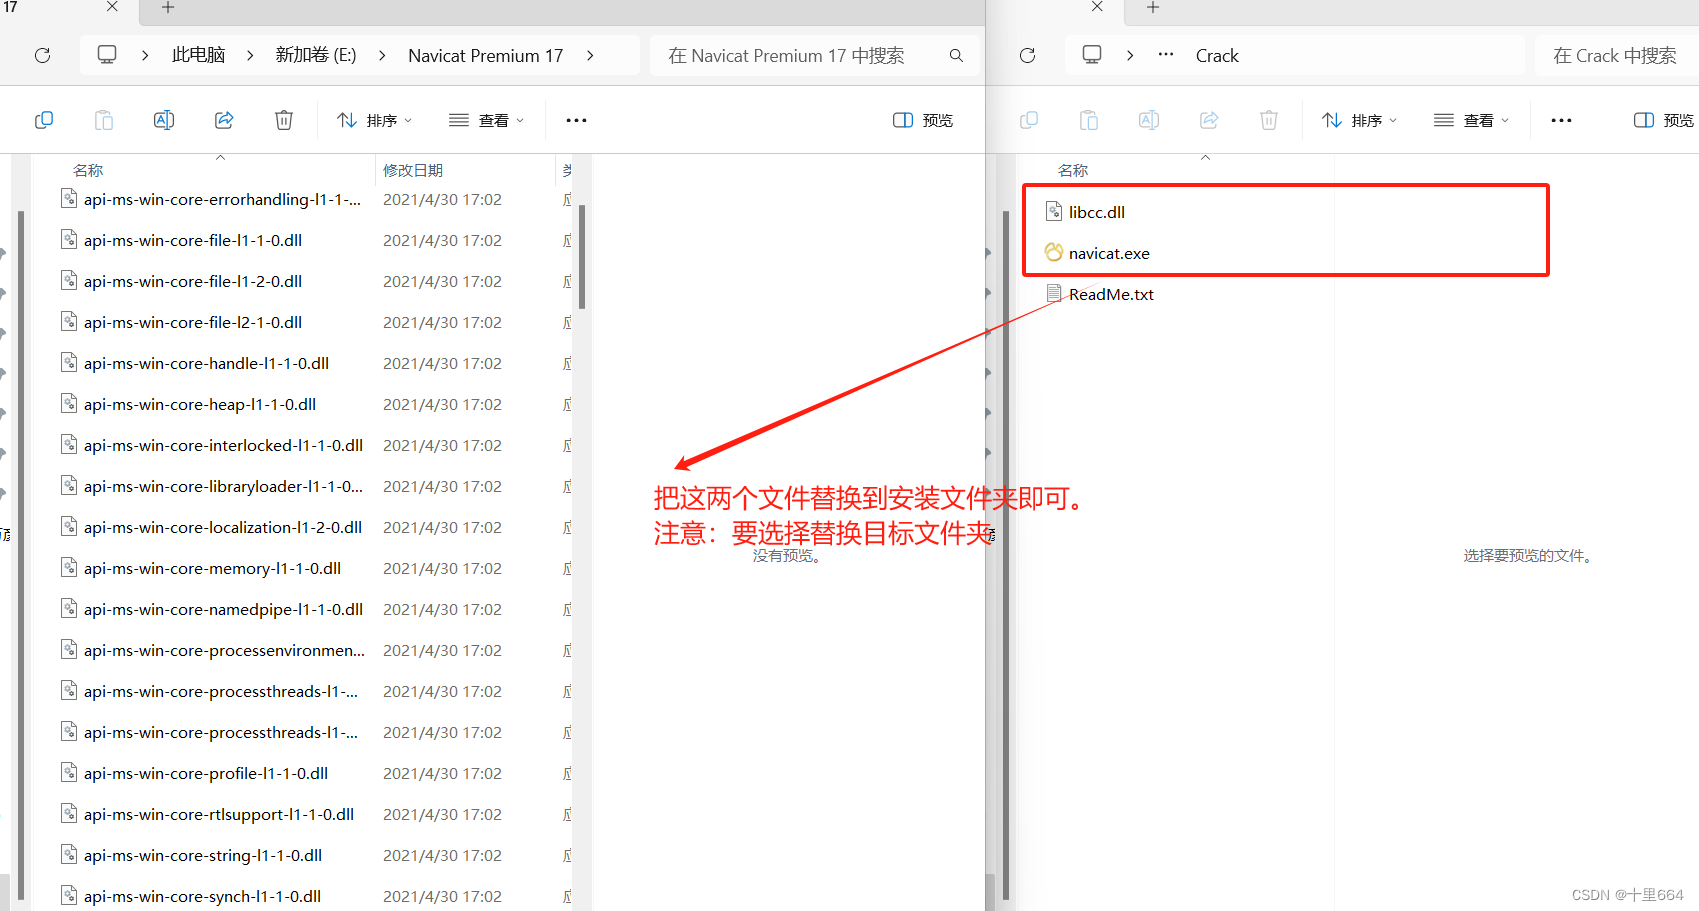The image size is (1699, 911).
Task: Click 新加卷 (E:) breadcrumb
Action: click(x=316, y=55)
